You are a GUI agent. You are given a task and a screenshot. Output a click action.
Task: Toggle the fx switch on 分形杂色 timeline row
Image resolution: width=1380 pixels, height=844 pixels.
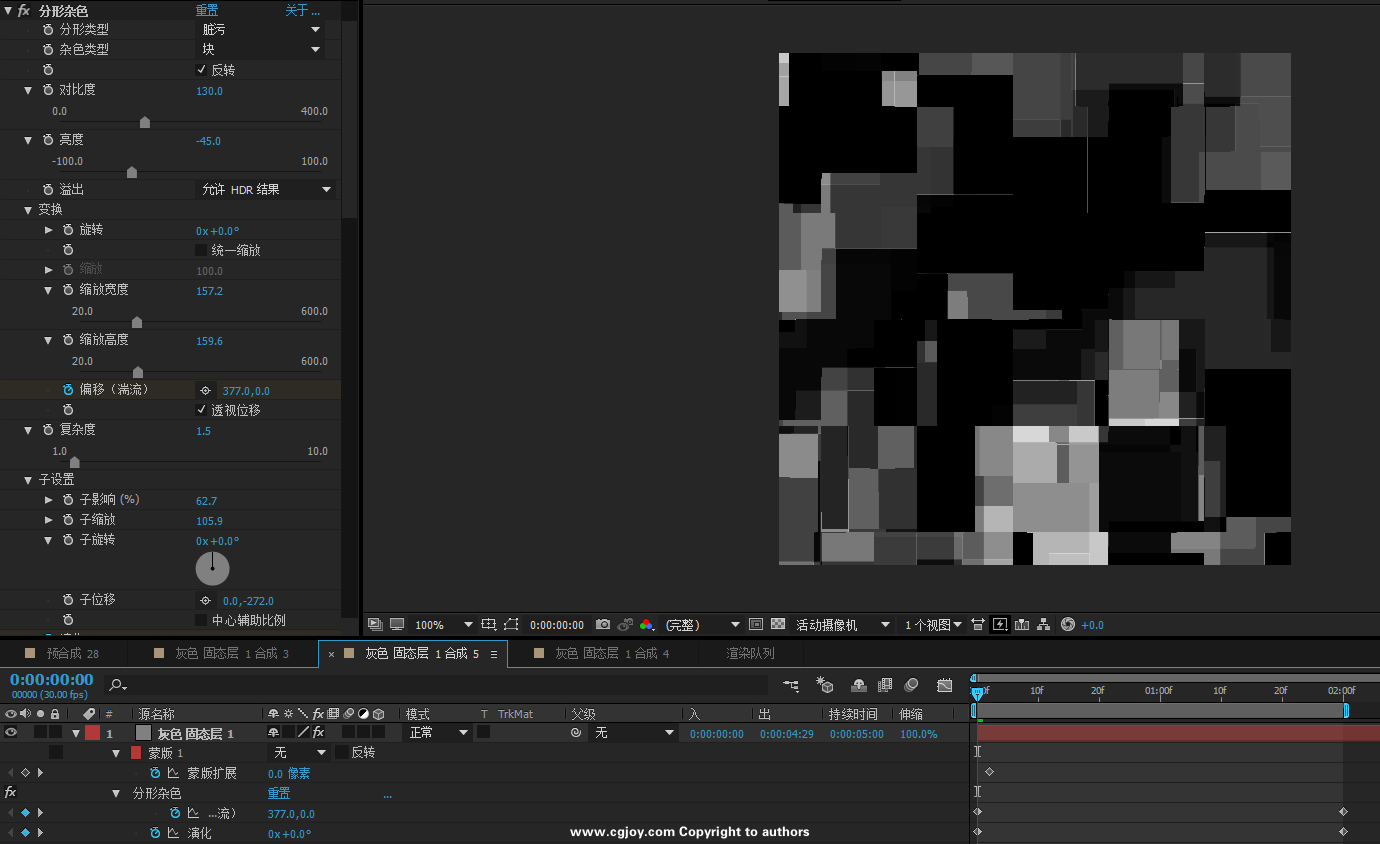[11, 792]
